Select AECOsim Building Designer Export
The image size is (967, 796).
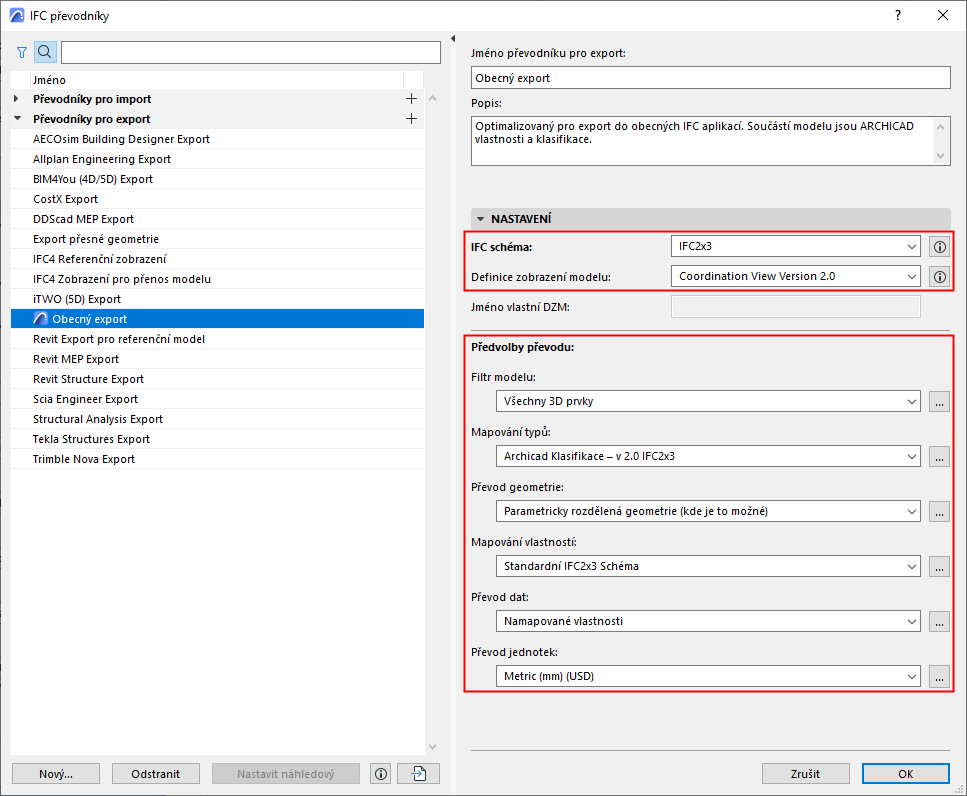click(x=218, y=139)
